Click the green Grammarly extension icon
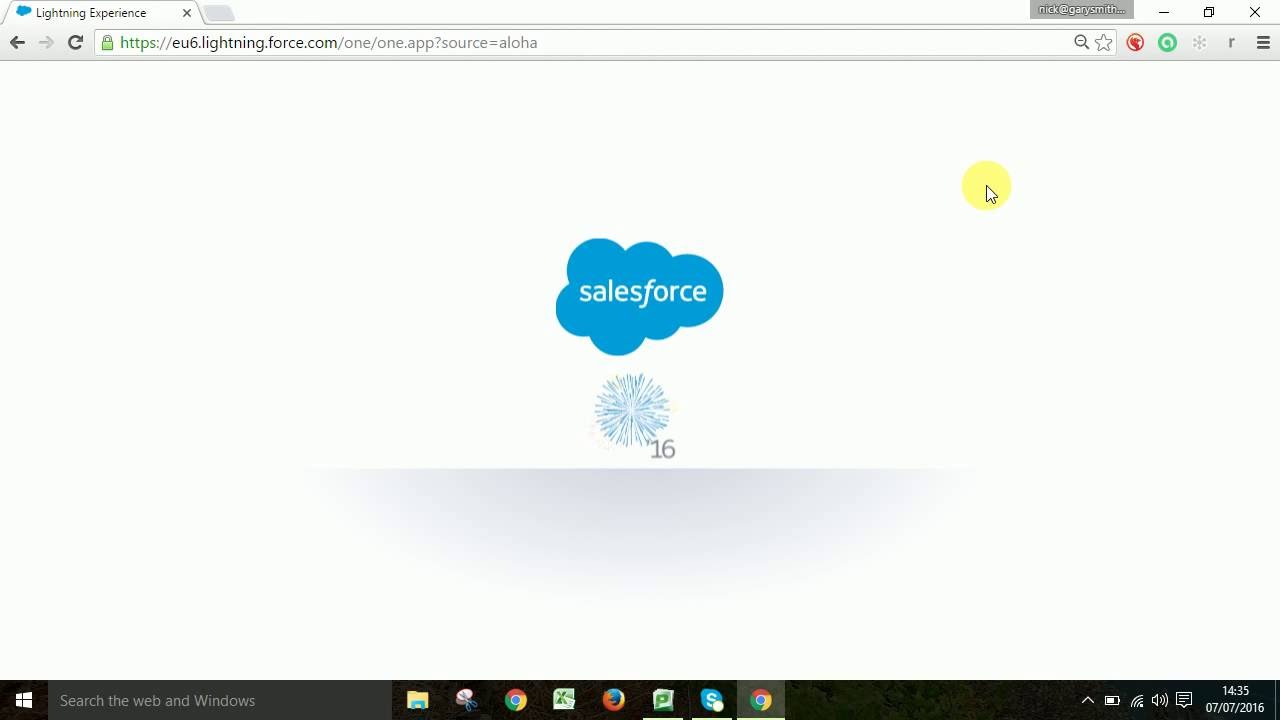The image size is (1280, 720). coord(1167,43)
